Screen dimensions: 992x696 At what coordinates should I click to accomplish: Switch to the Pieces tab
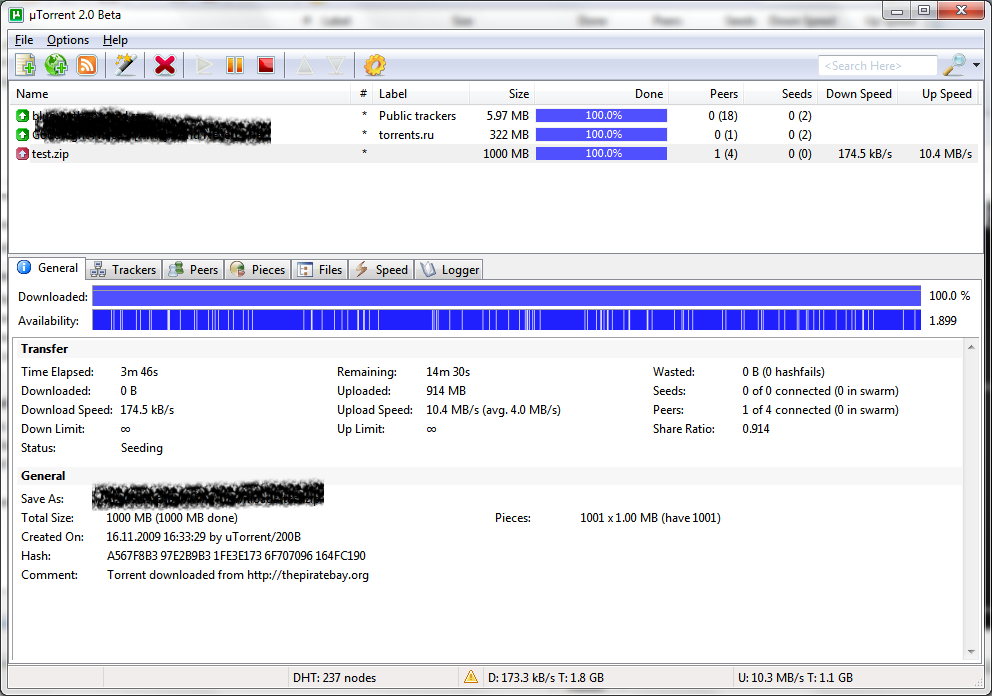point(258,270)
